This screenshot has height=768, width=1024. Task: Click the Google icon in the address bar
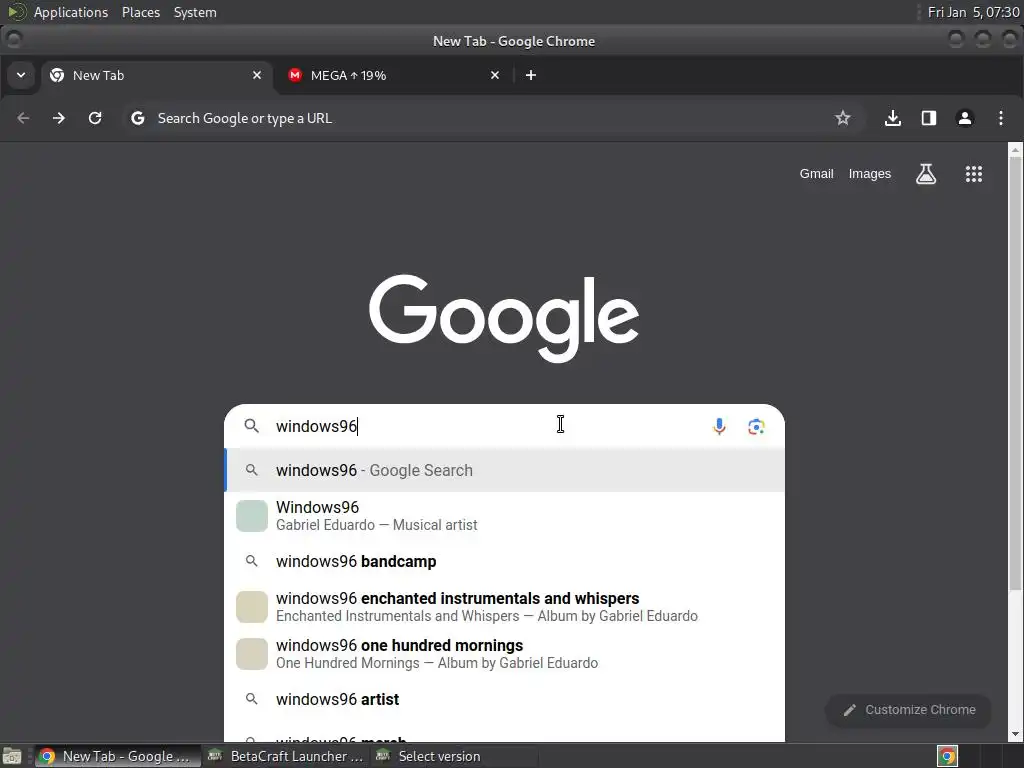tap(137, 118)
